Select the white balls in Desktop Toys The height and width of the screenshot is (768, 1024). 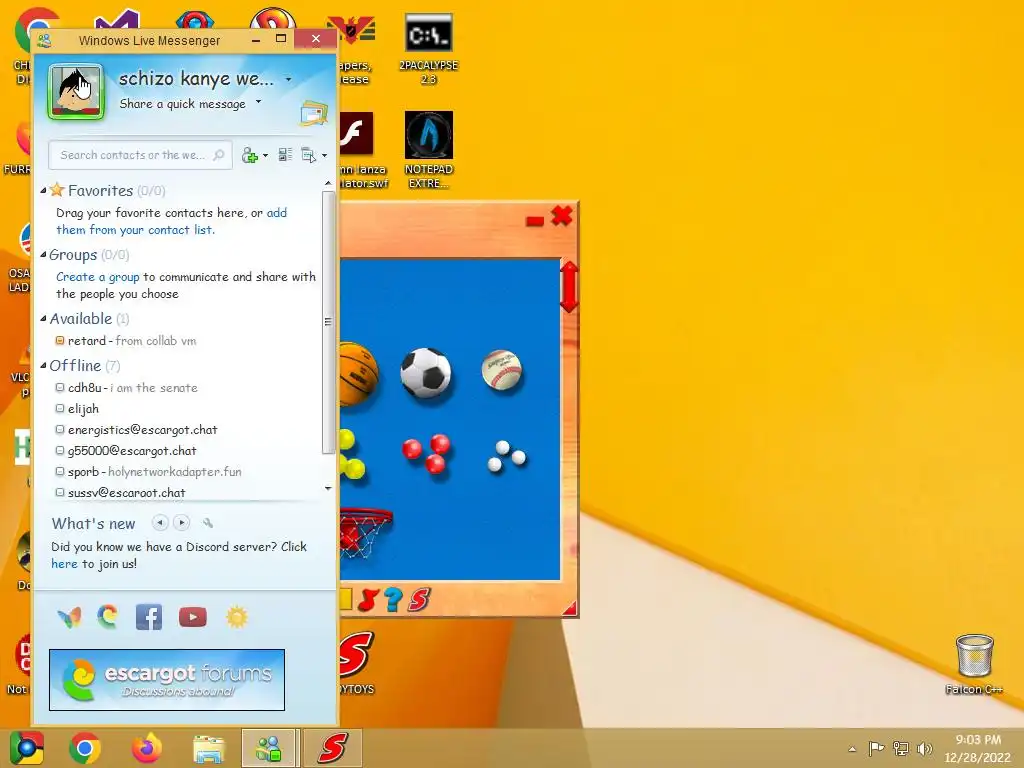point(507,456)
